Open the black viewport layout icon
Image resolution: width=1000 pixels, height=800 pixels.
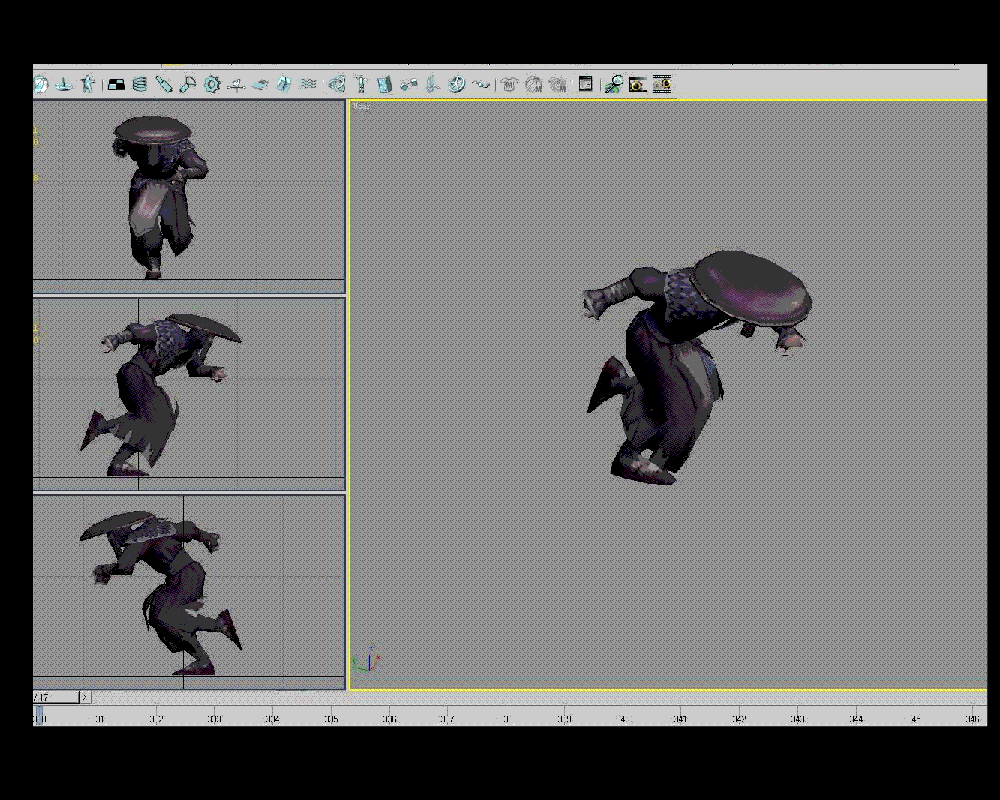coord(116,84)
